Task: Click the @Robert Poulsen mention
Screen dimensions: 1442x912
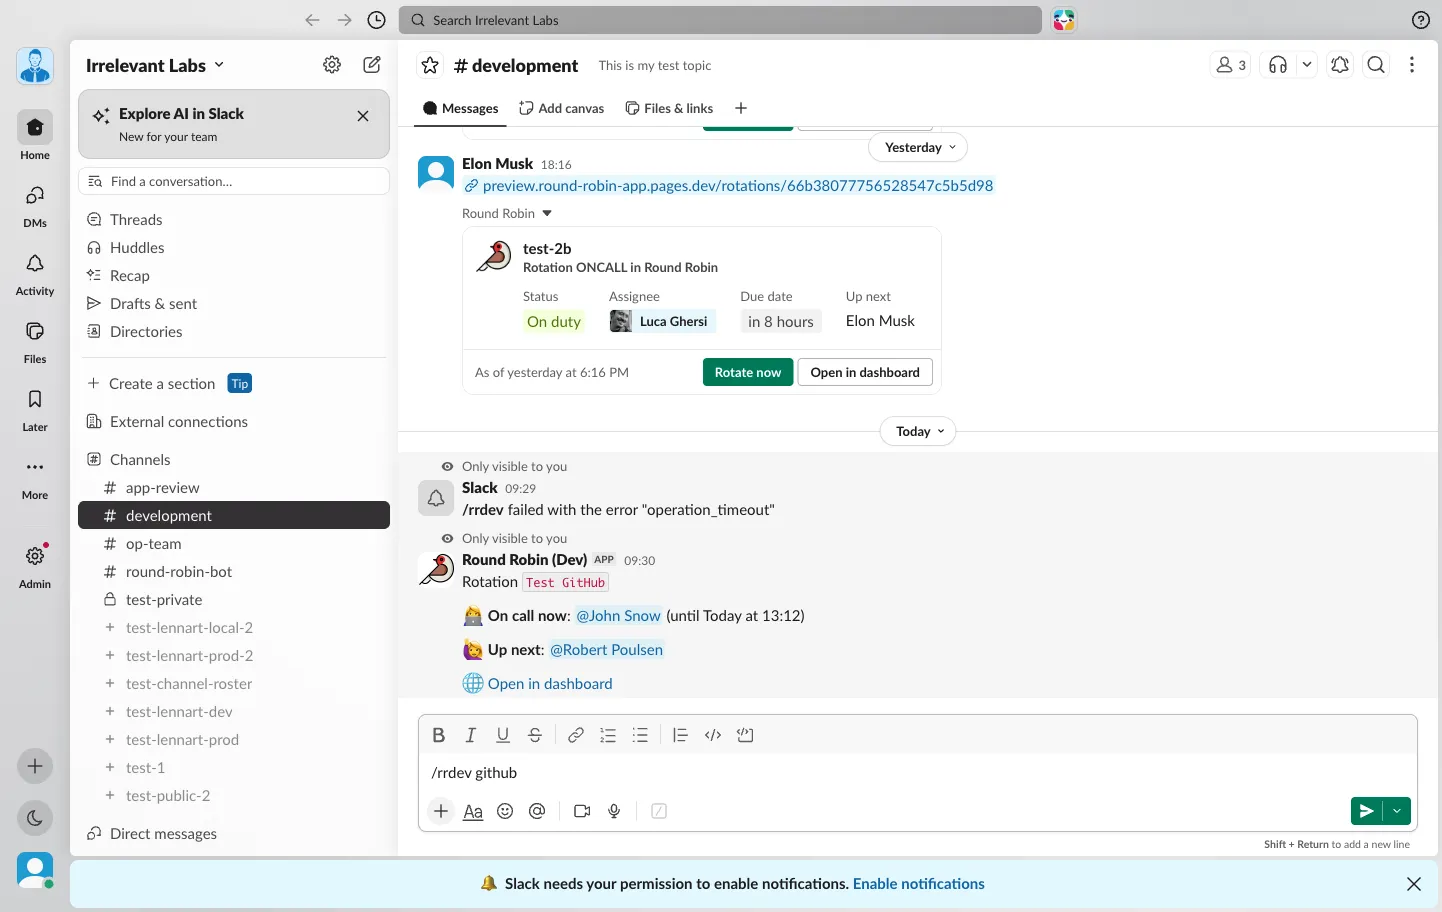Action: click(x=606, y=649)
